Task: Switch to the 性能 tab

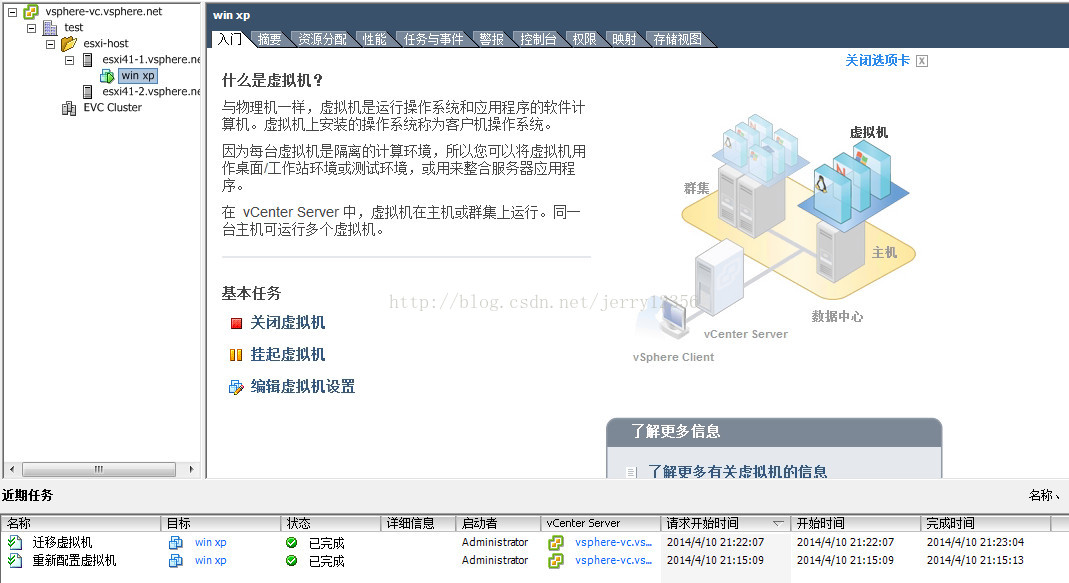Action: (x=374, y=40)
